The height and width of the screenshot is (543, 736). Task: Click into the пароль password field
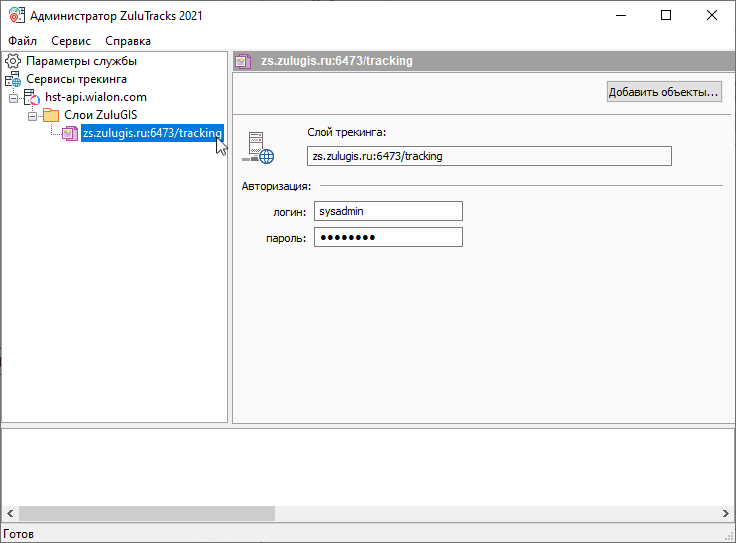(x=388, y=237)
